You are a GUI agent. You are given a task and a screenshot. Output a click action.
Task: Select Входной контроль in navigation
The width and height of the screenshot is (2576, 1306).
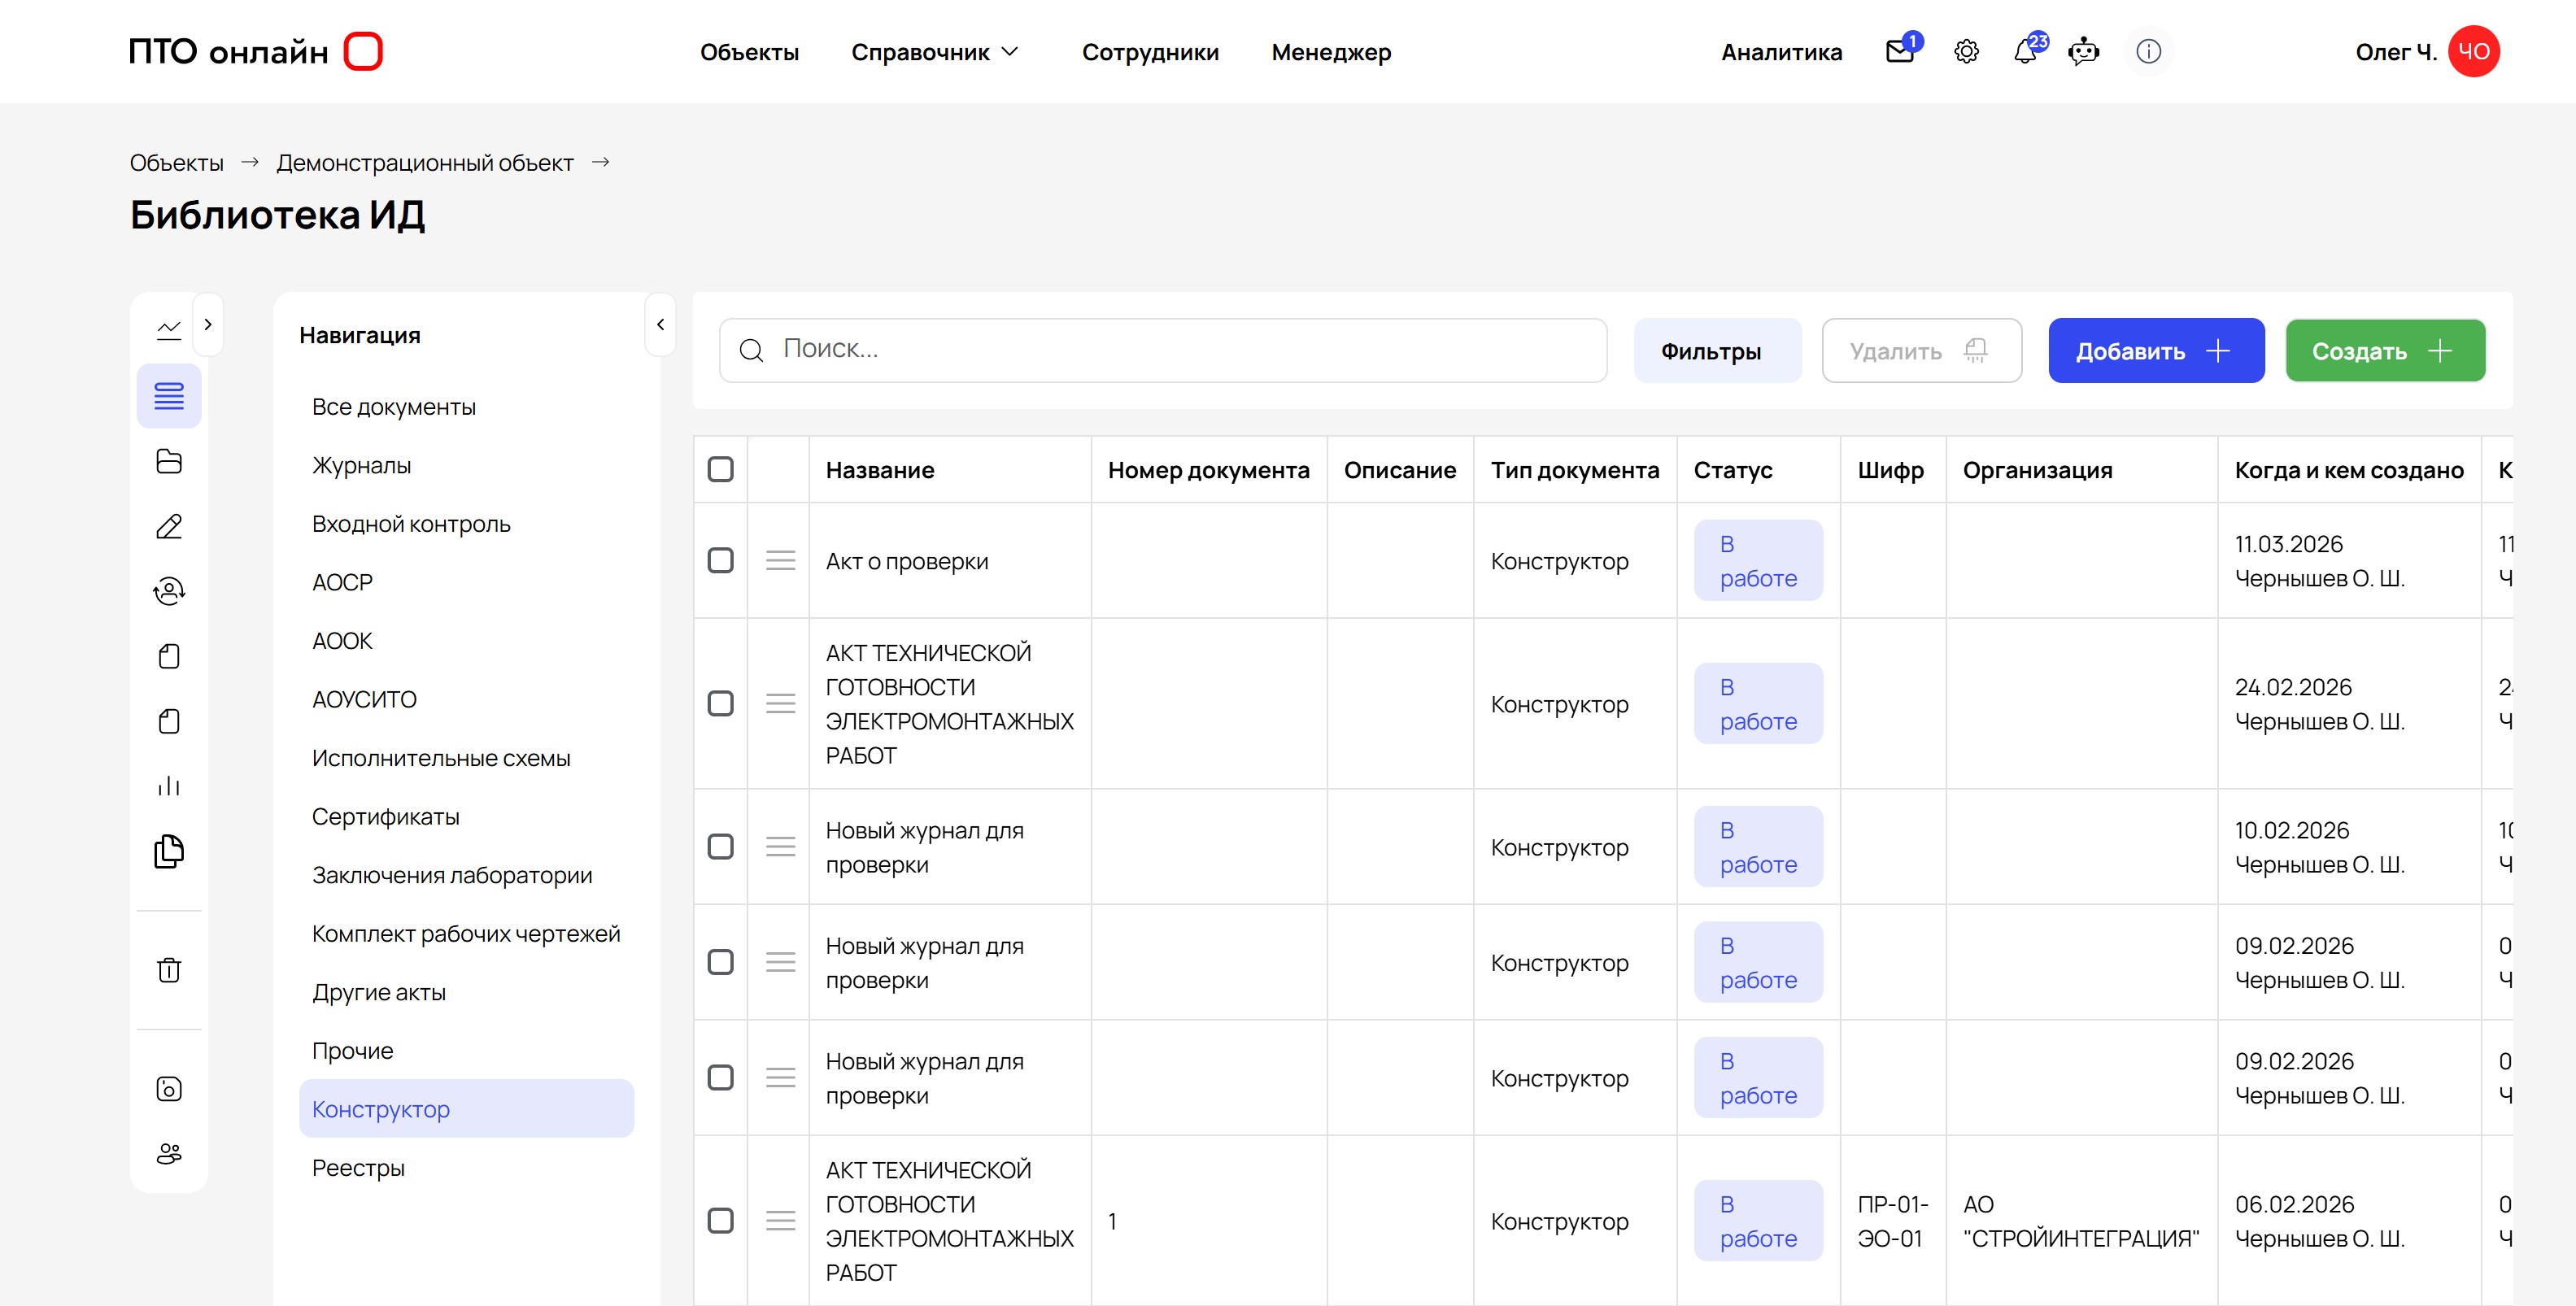click(x=466, y=524)
